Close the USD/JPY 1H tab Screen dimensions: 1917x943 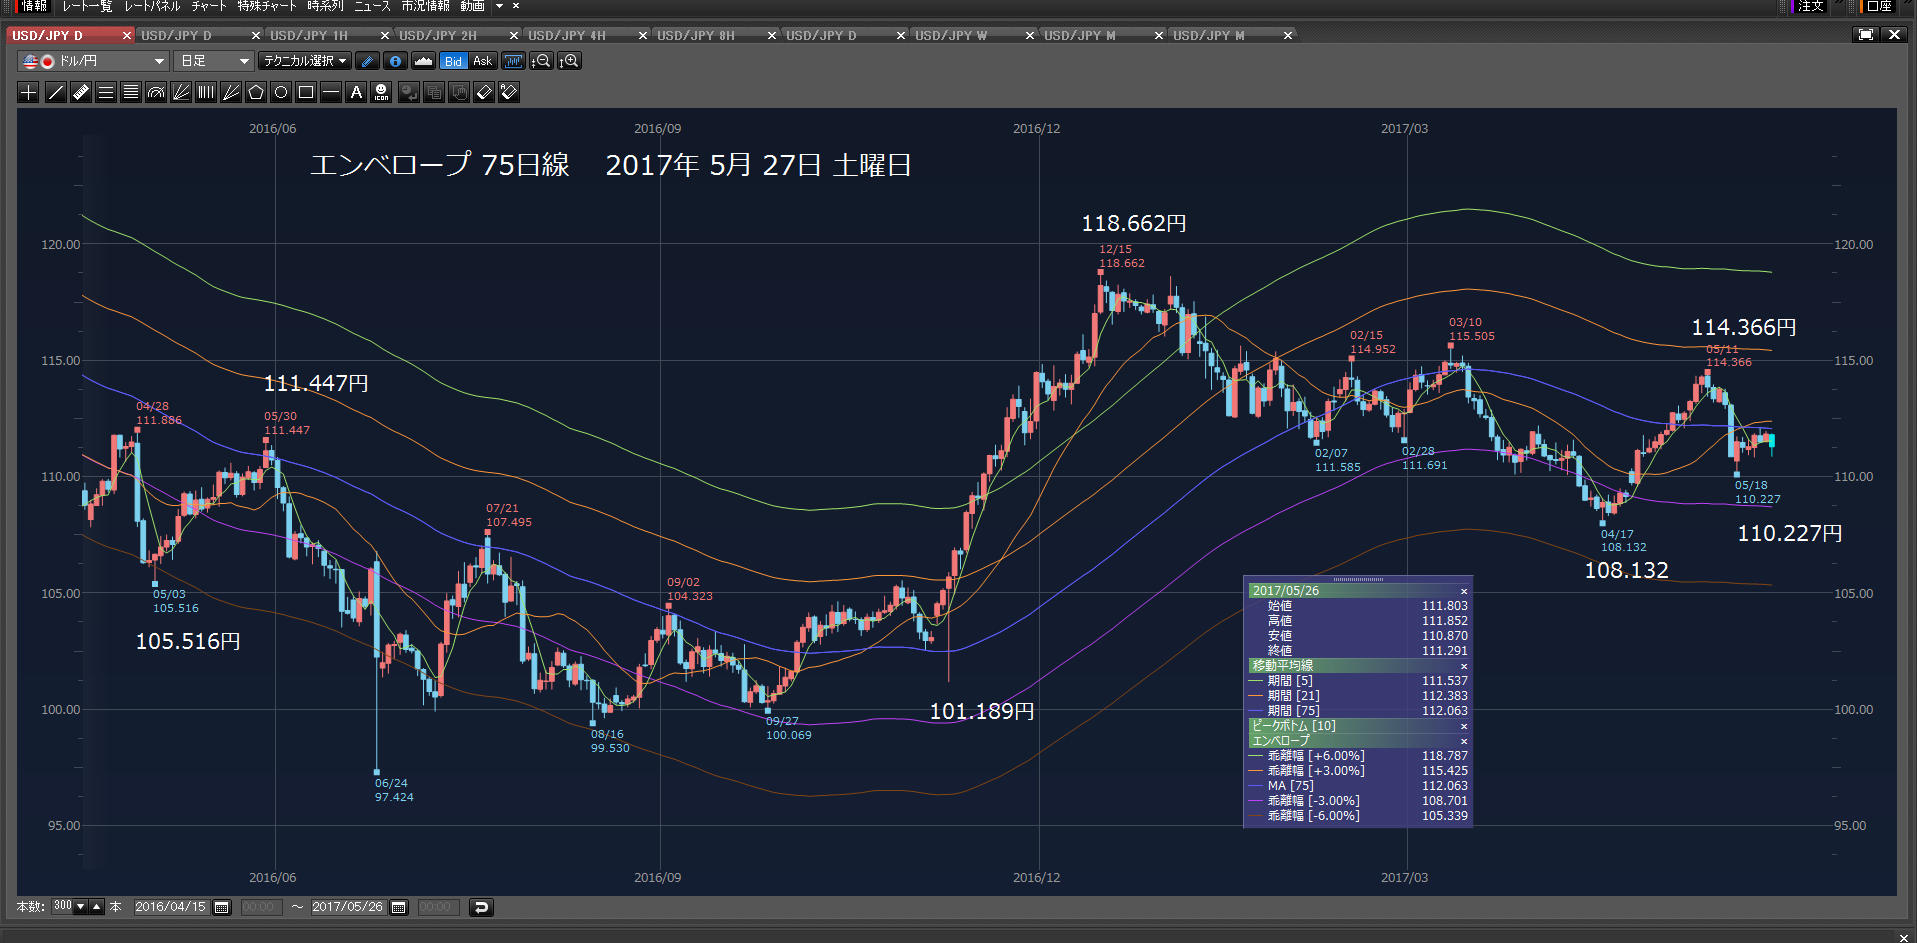point(385,35)
